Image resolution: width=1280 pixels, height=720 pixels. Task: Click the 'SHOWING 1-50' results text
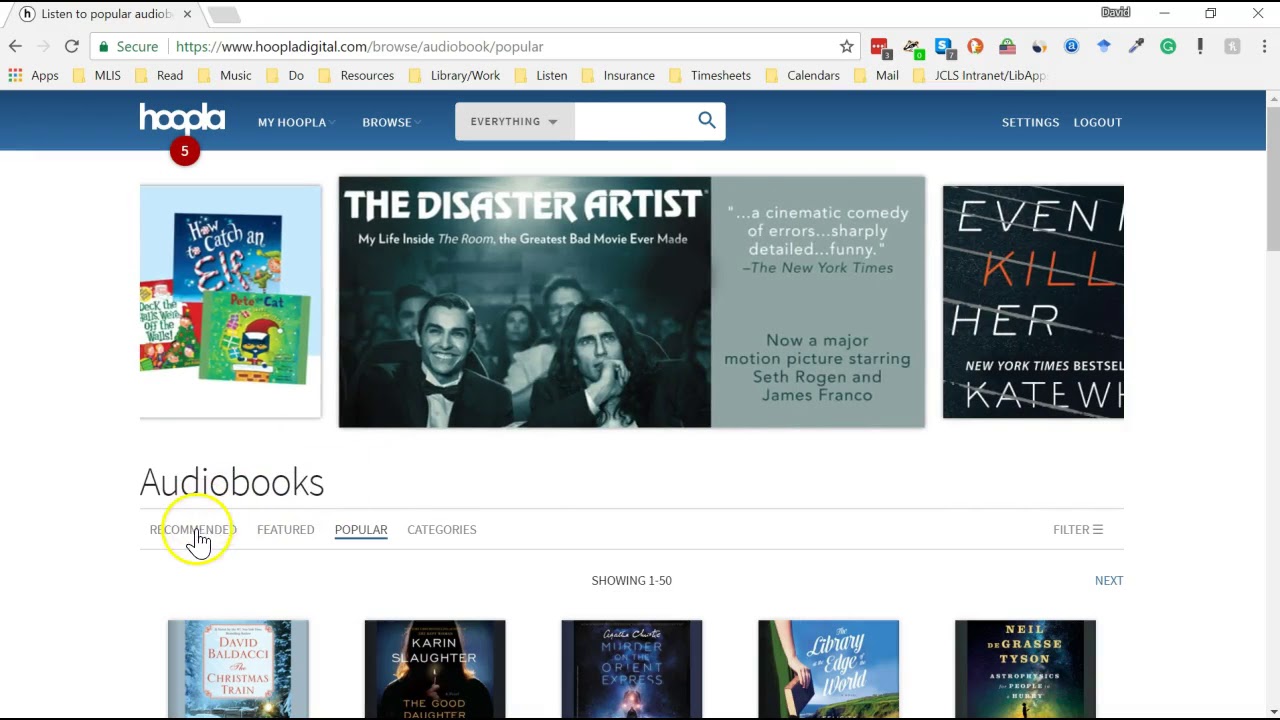631,581
